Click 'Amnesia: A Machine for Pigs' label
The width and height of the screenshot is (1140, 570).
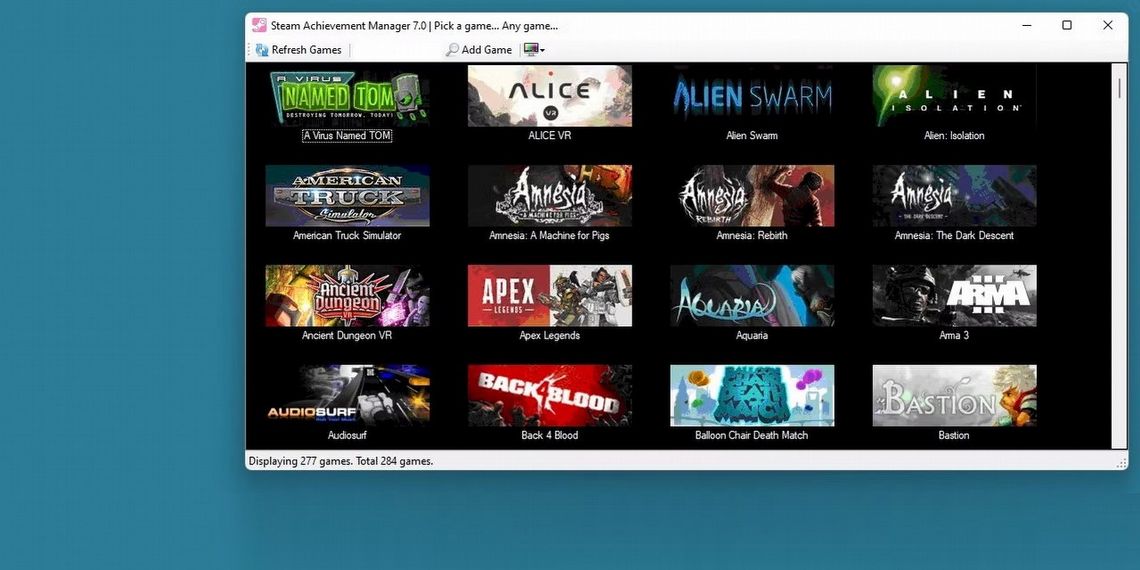[x=550, y=236]
